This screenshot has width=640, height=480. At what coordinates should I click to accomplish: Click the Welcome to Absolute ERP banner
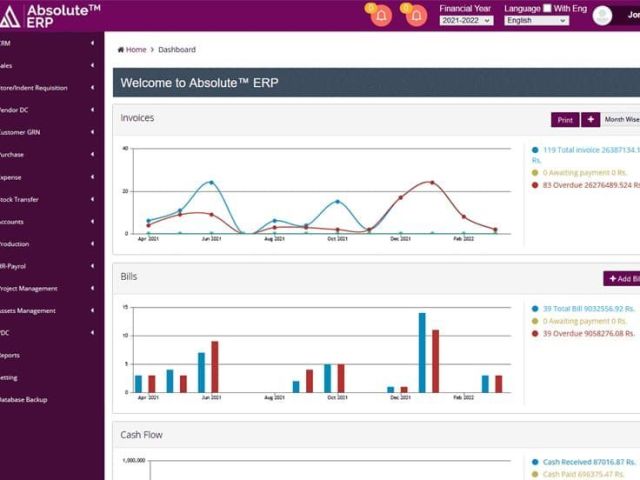[376, 83]
